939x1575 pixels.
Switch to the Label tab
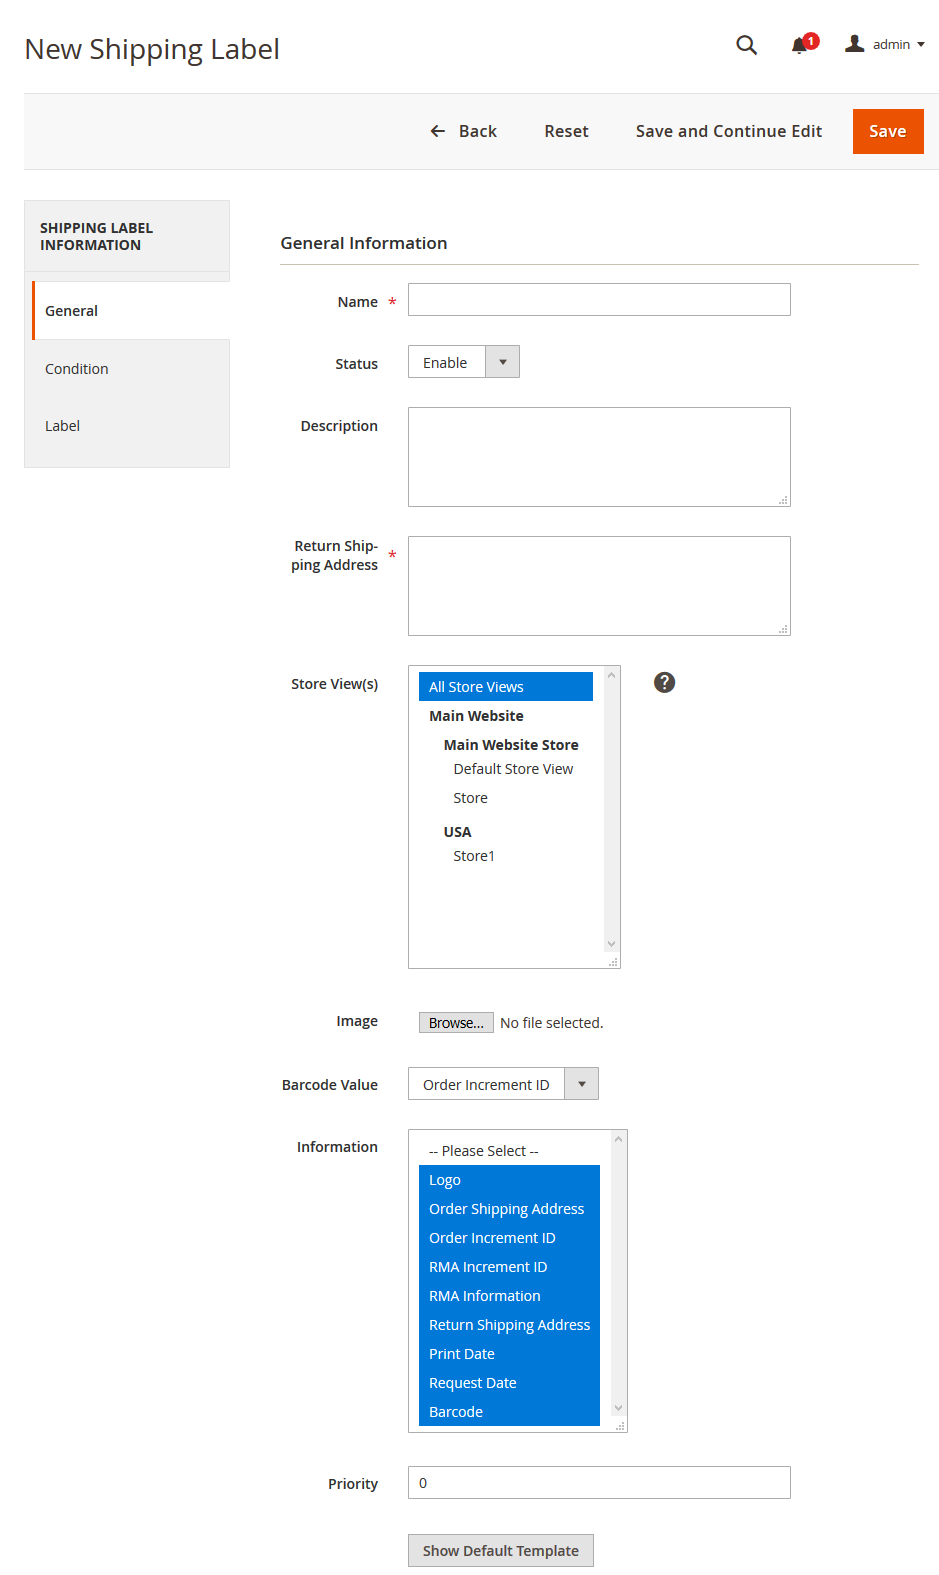pos(62,426)
